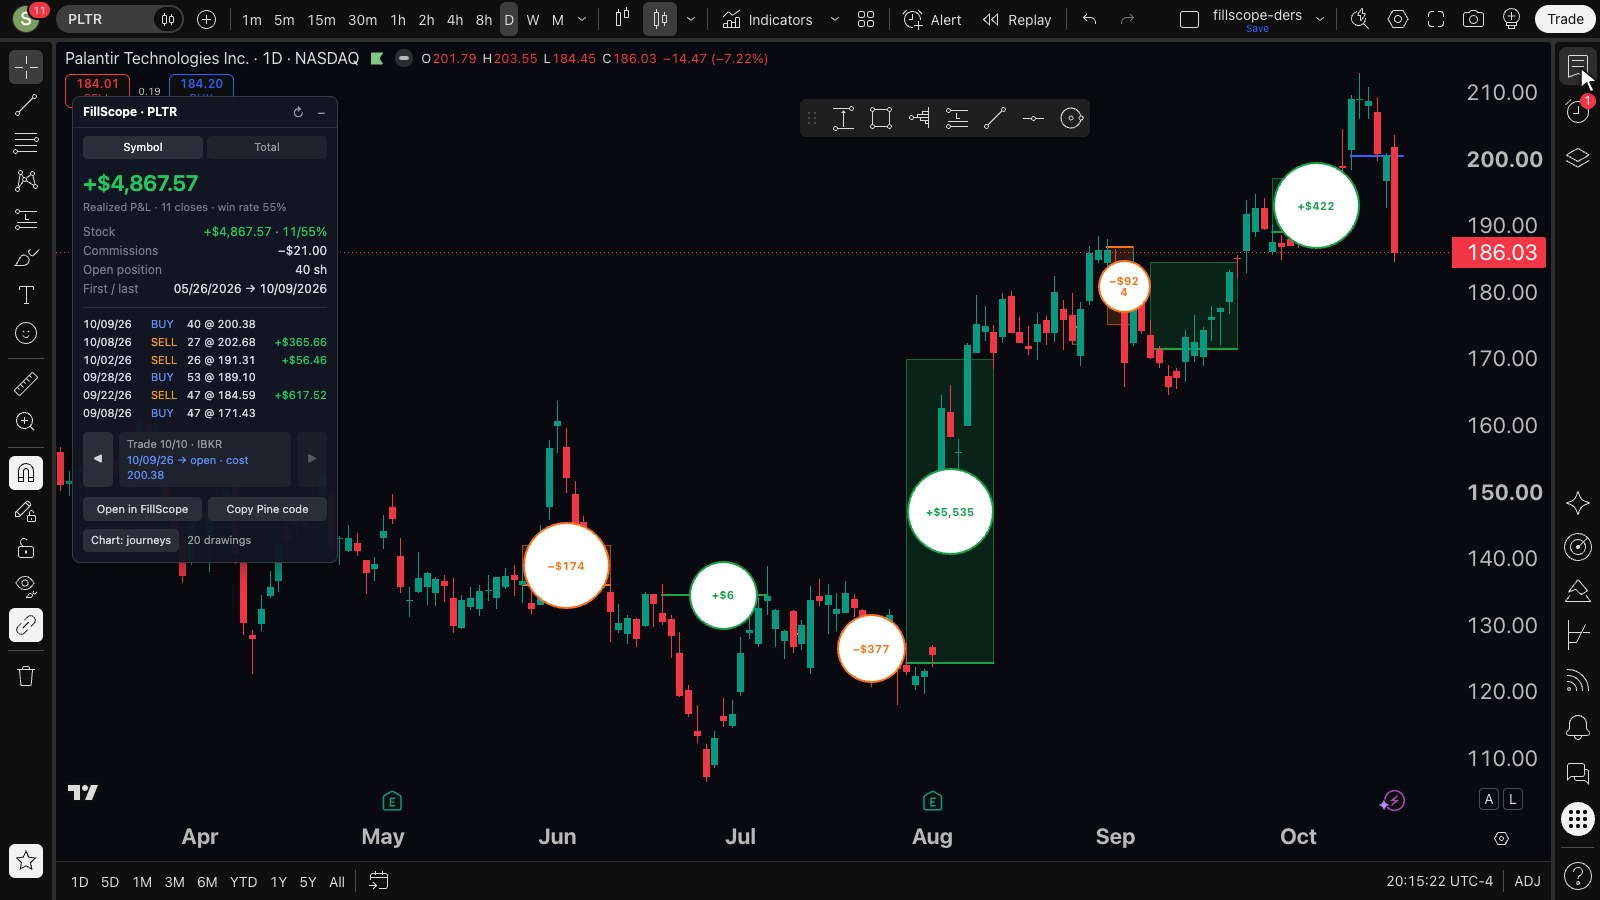Go to the next trade arrow
This screenshot has width=1600, height=900.
[312, 459]
